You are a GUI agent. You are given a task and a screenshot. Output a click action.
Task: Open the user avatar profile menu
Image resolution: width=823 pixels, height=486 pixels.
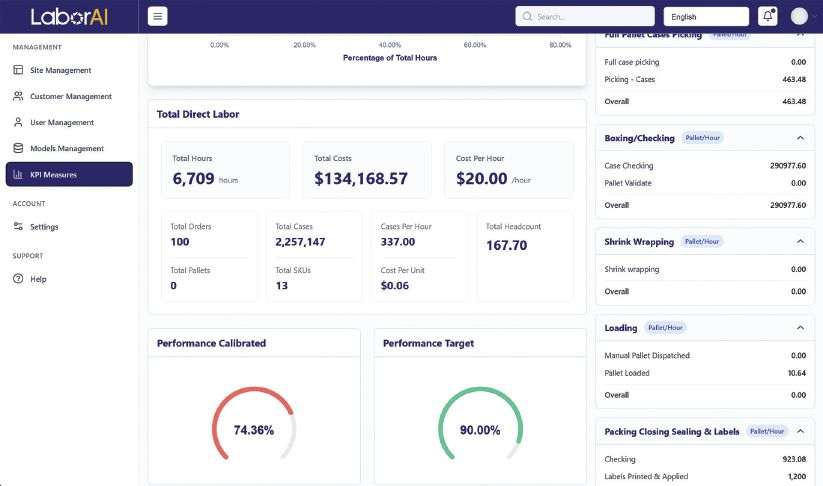[799, 16]
